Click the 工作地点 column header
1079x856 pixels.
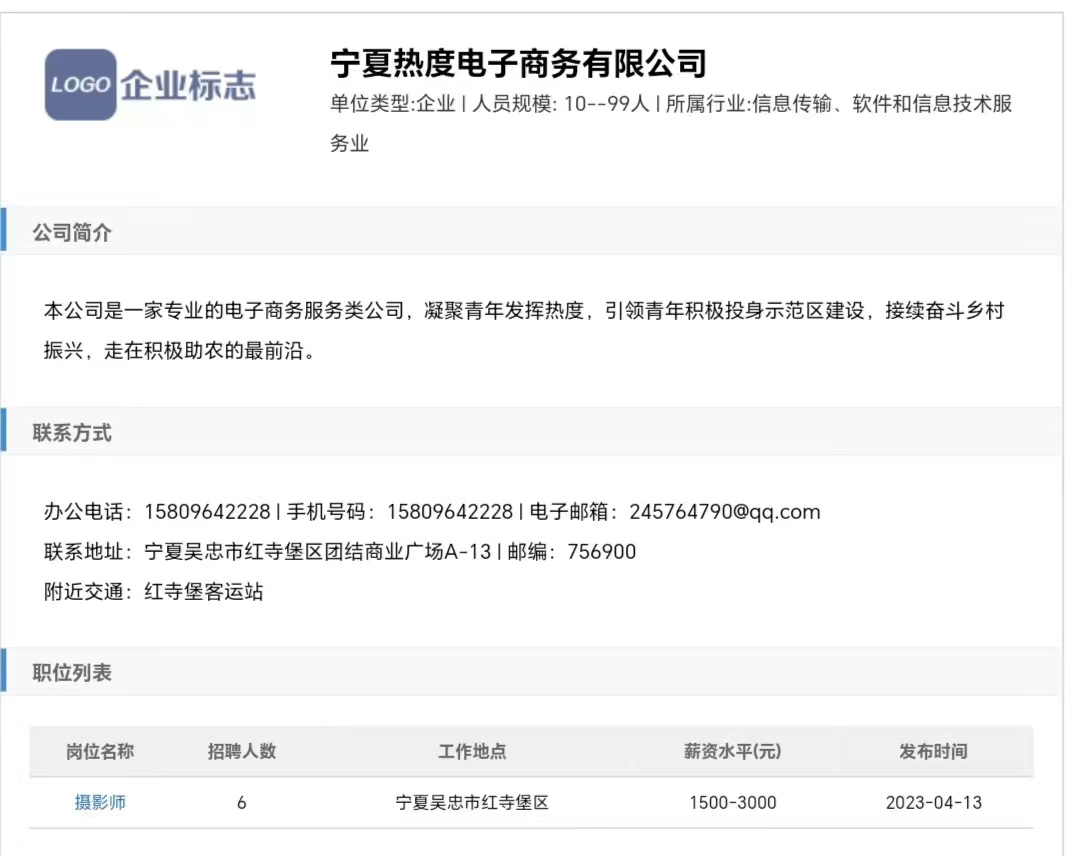[472, 751]
